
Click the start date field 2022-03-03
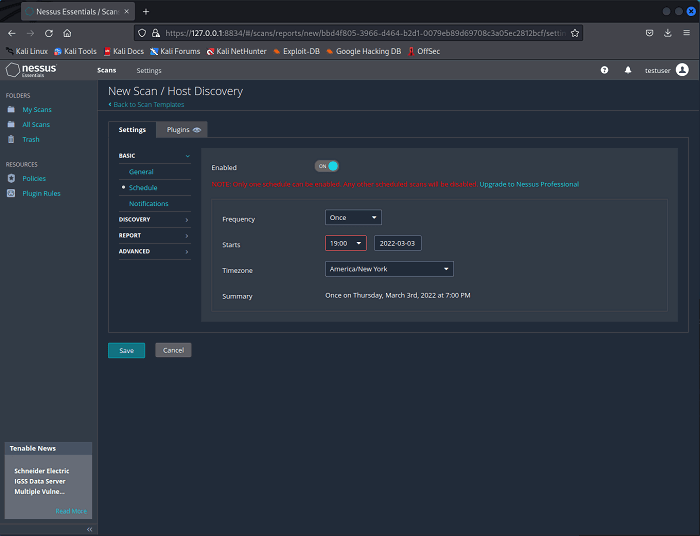(x=397, y=243)
